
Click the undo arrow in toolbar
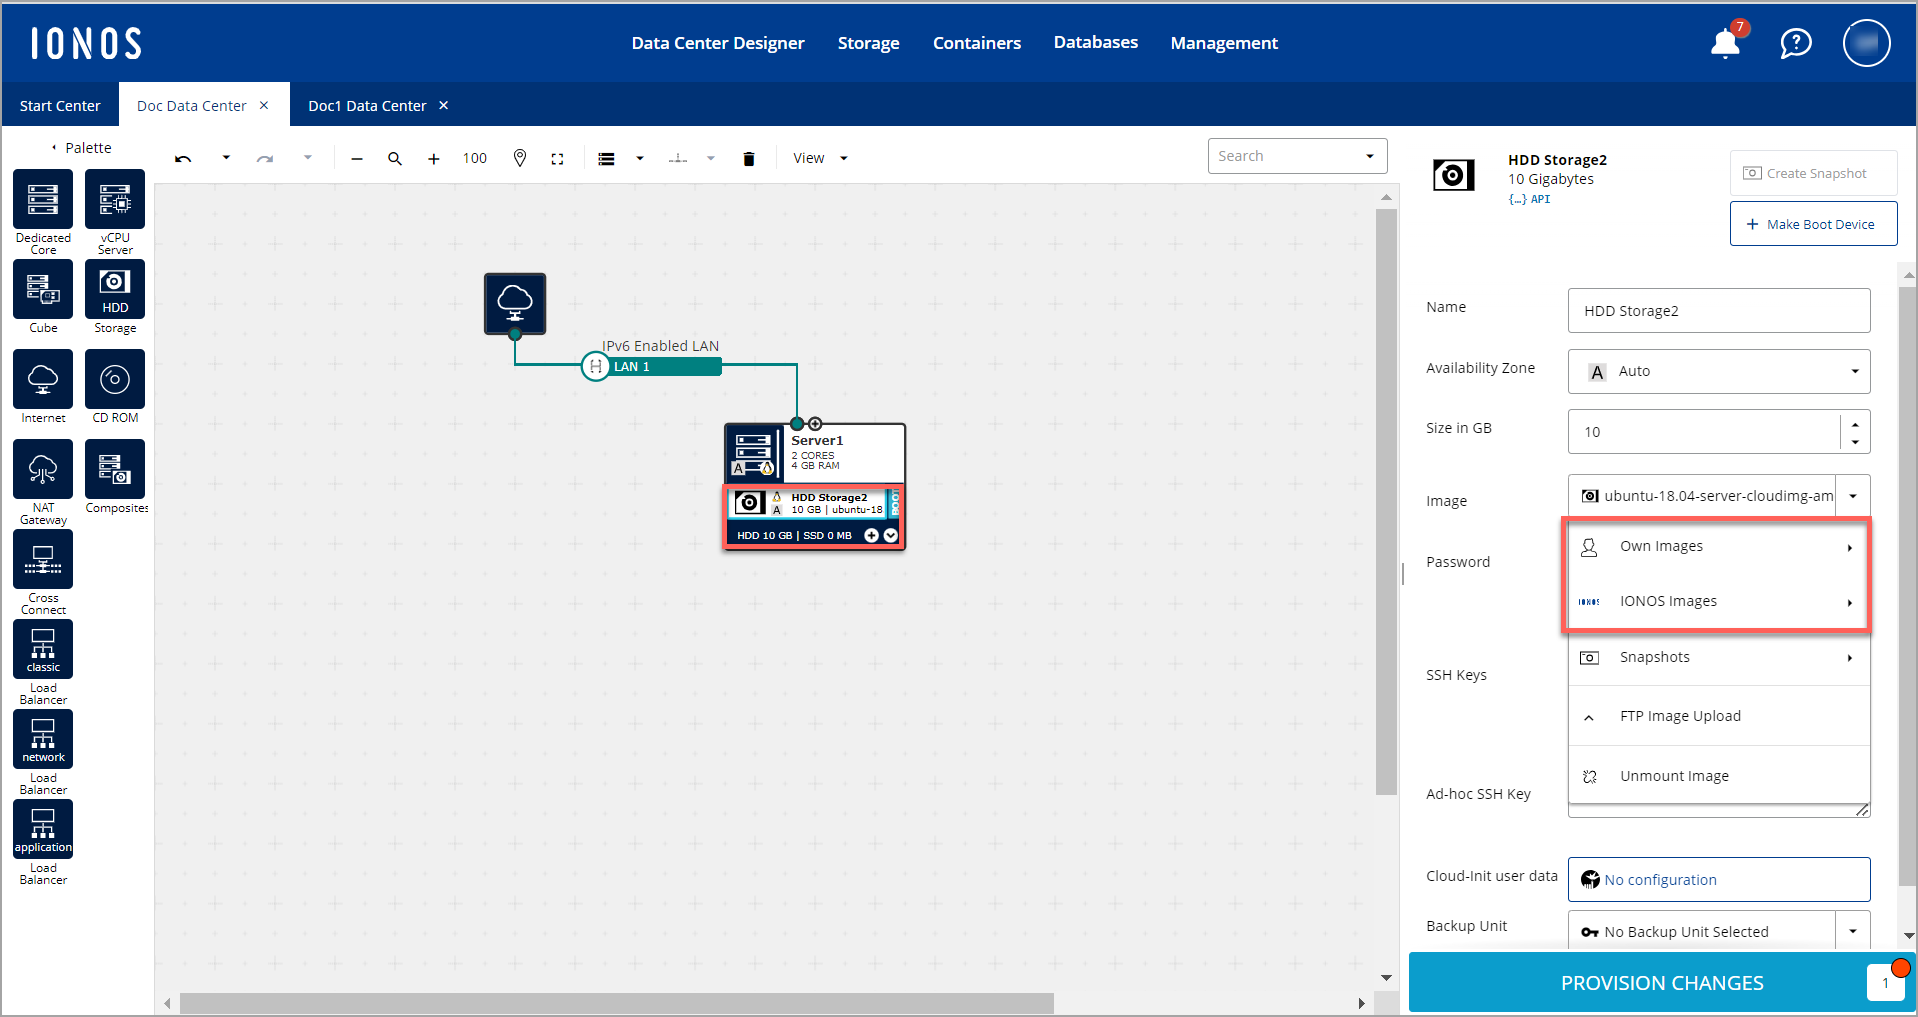183,159
